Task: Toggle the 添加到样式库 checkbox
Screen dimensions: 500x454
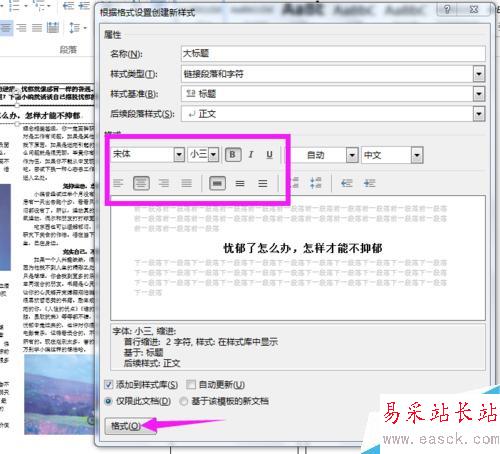Action: click(x=109, y=385)
